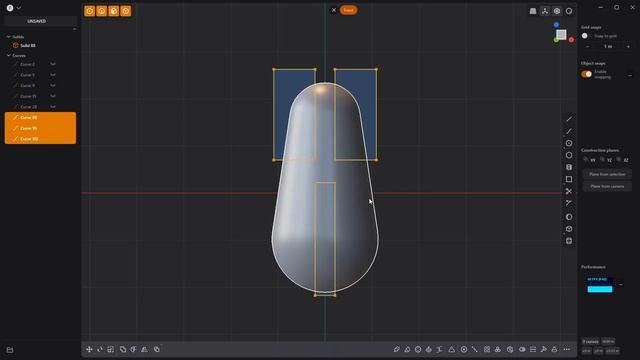The height and width of the screenshot is (360, 640).
Task: Select the Rectangle tool in right toolbar
Action: coord(569,179)
